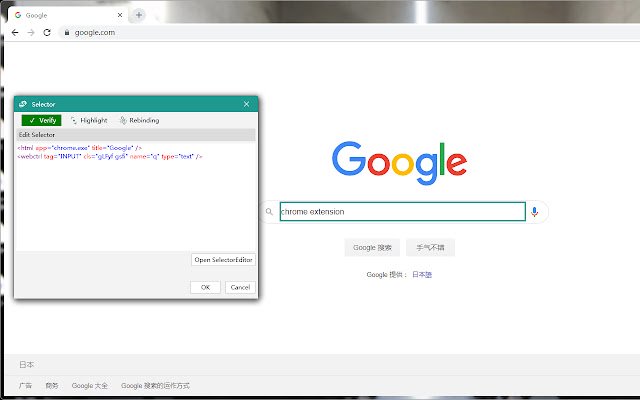This screenshot has width=640, height=400.
Task: Open SelectorEditor from the dialog
Action: point(223,260)
